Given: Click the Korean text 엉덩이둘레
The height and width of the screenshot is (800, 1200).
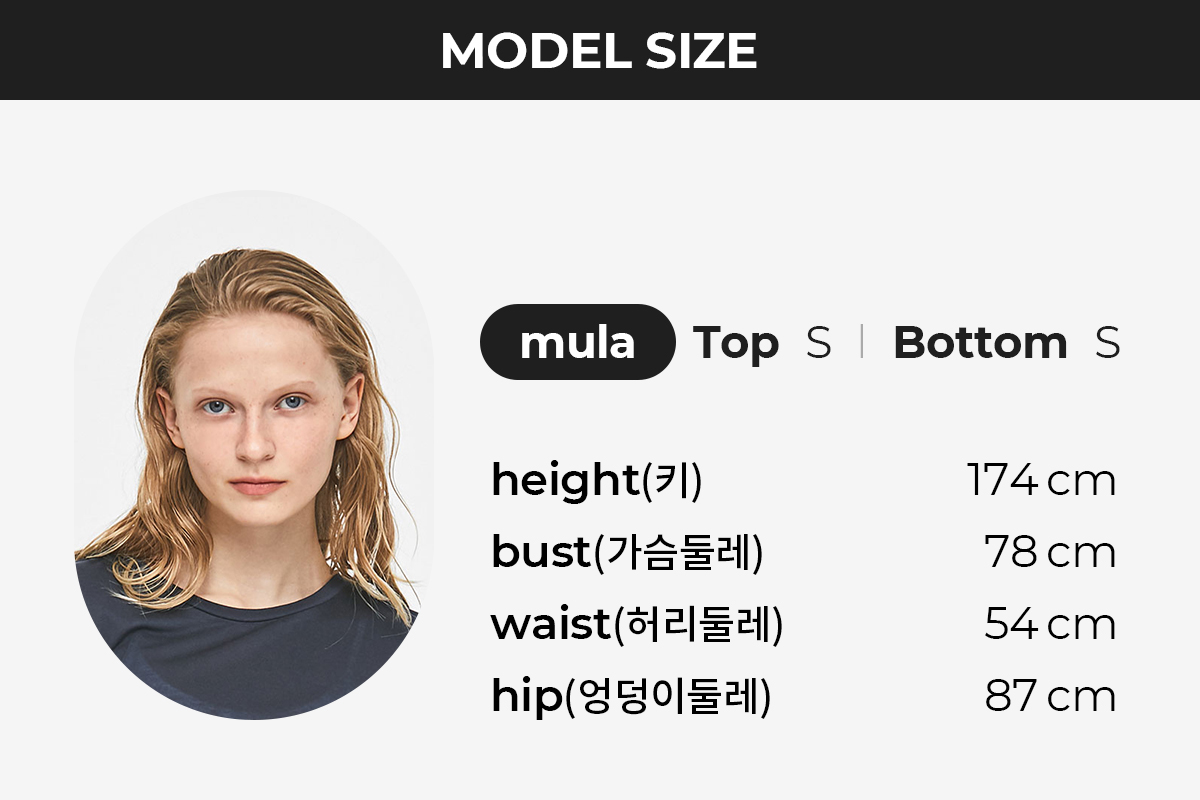Looking at the screenshot, I should 668,698.
